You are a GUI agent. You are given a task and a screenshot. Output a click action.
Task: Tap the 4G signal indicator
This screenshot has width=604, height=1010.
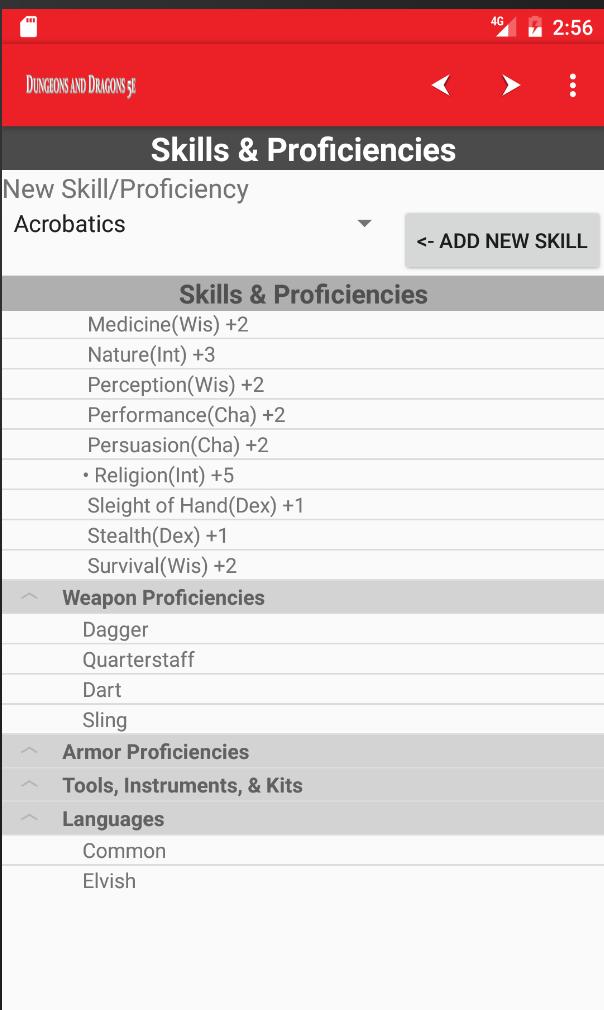(x=503, y=25)
